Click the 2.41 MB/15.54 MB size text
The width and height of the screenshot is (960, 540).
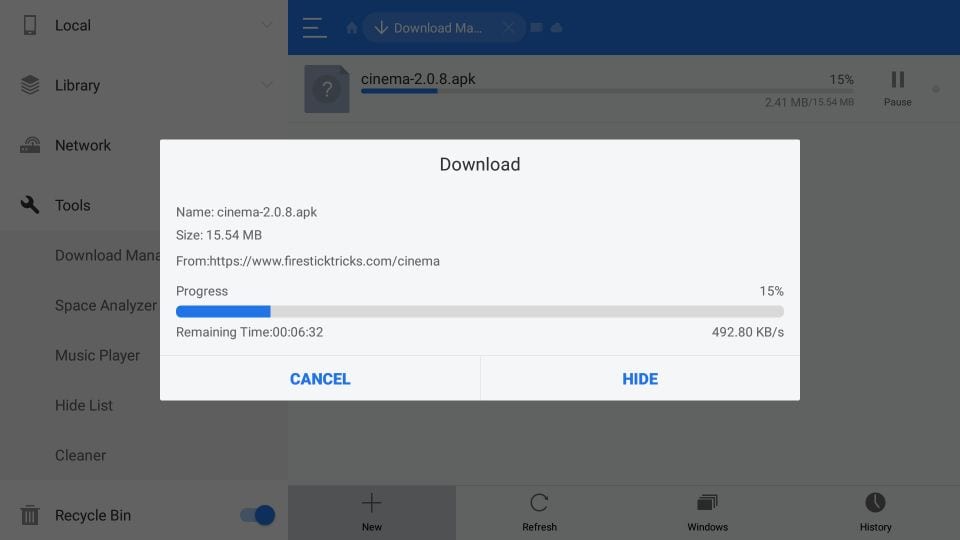click(809, 102)
